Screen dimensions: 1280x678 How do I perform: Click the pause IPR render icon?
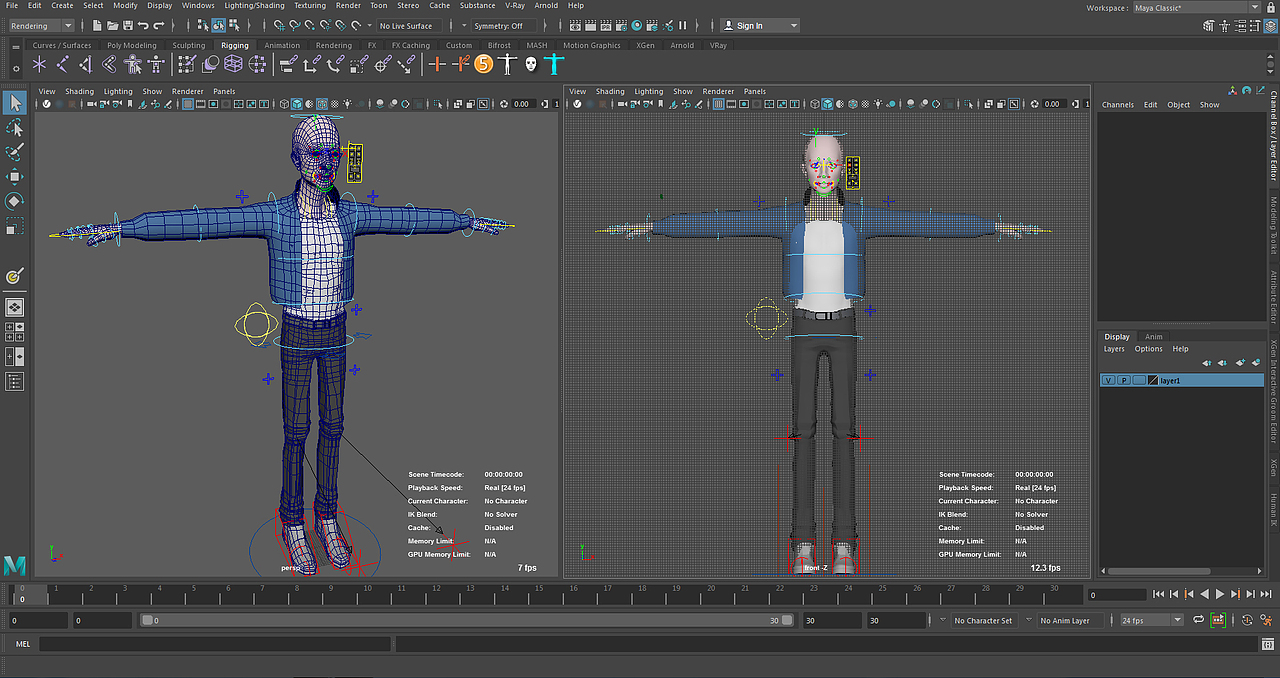pos(683,25)
